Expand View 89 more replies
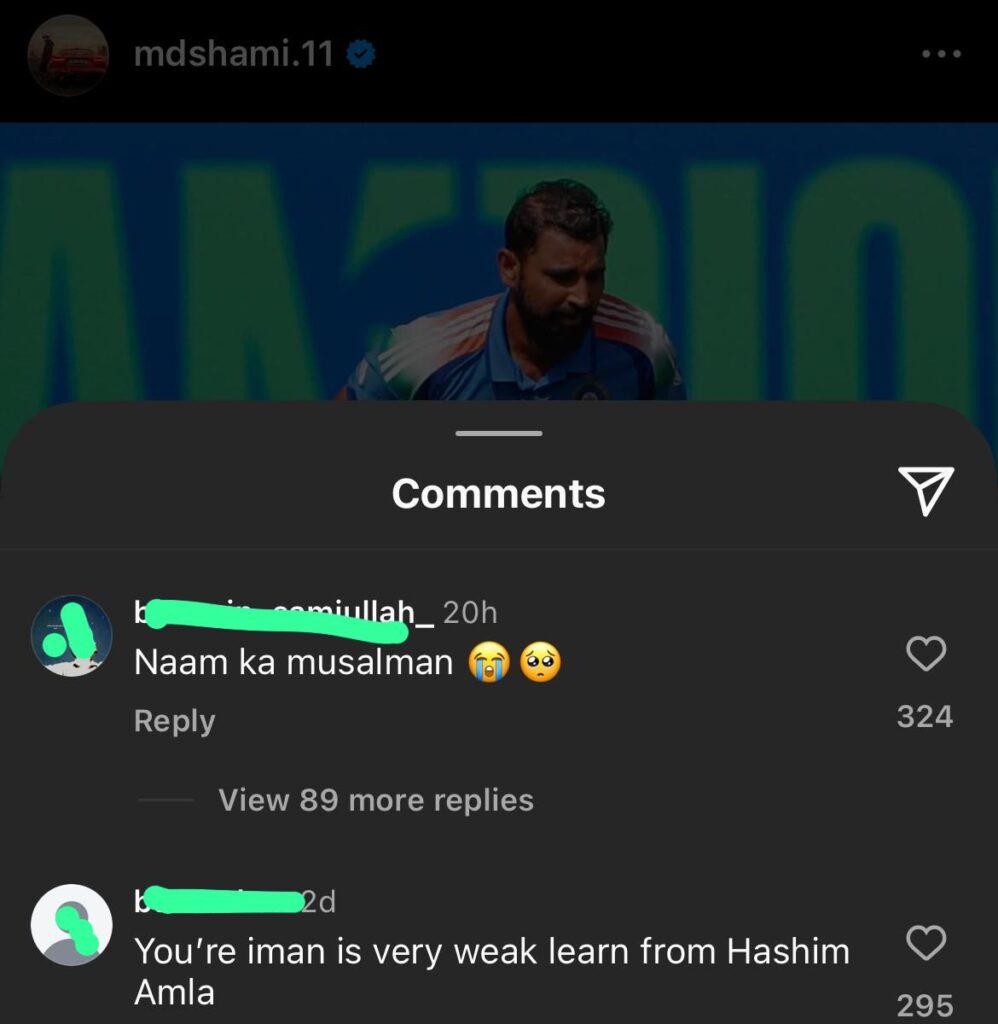 point(376,800)
